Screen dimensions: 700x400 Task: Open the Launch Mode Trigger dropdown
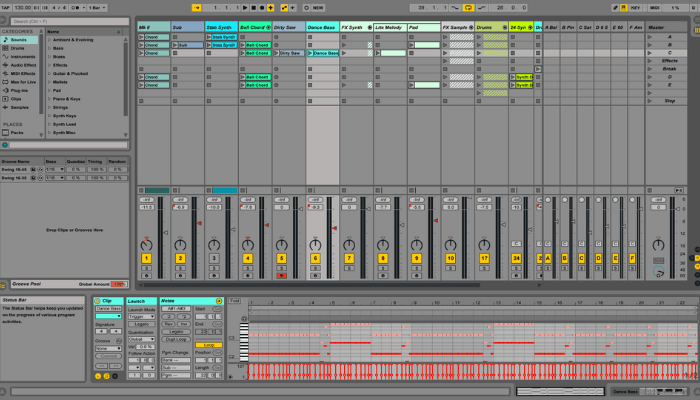pos(141,316)
